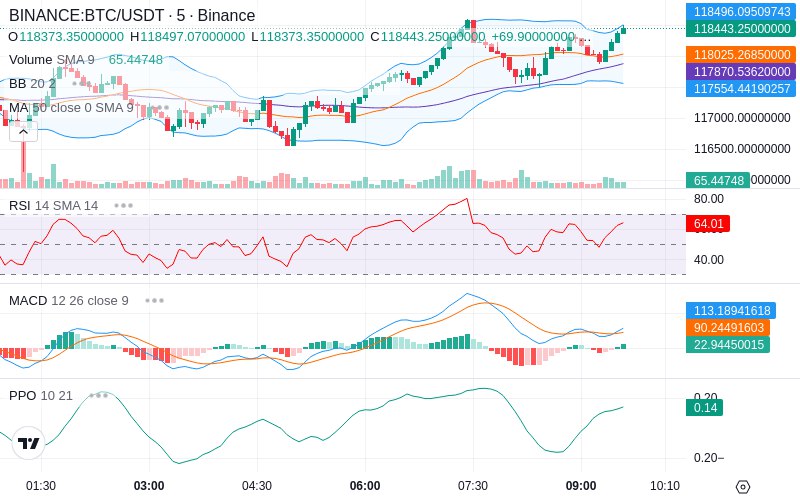Click orange price label 118025.26850000

(741, 55)
